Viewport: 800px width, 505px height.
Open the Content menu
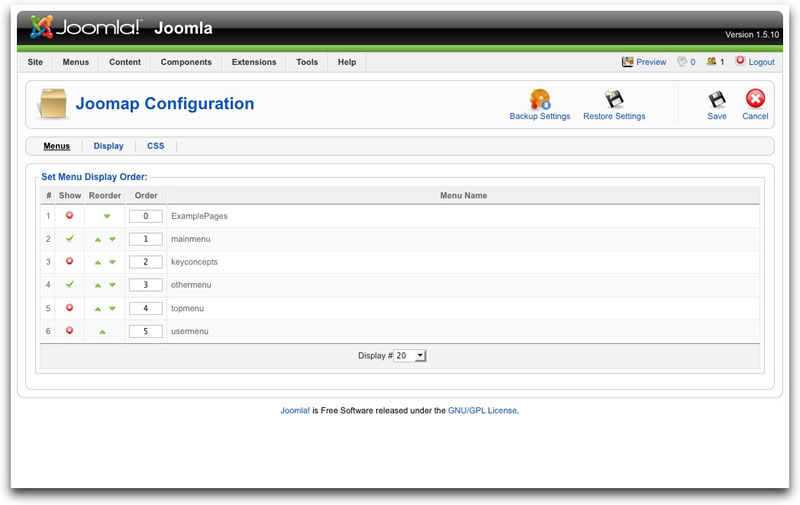pyautogui.click(x=125, y=62)
